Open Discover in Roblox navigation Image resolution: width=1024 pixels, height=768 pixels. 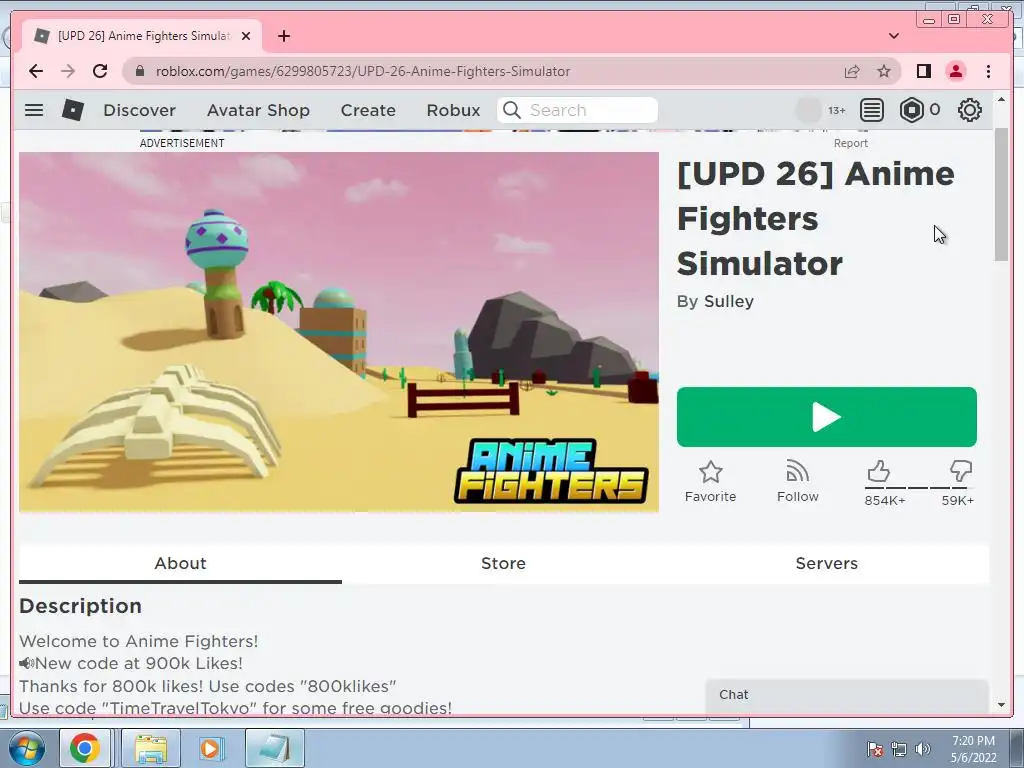[139, 110]
